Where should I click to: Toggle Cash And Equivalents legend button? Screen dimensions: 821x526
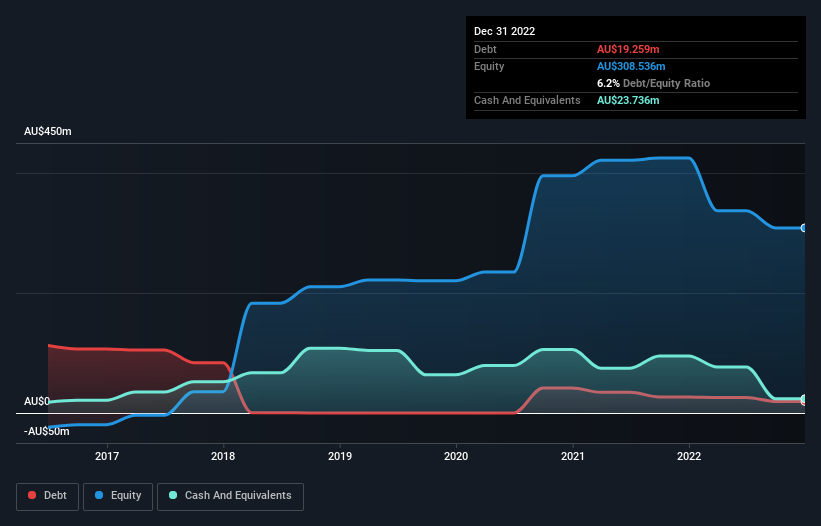pyautogui.click(x=230, y=496)
